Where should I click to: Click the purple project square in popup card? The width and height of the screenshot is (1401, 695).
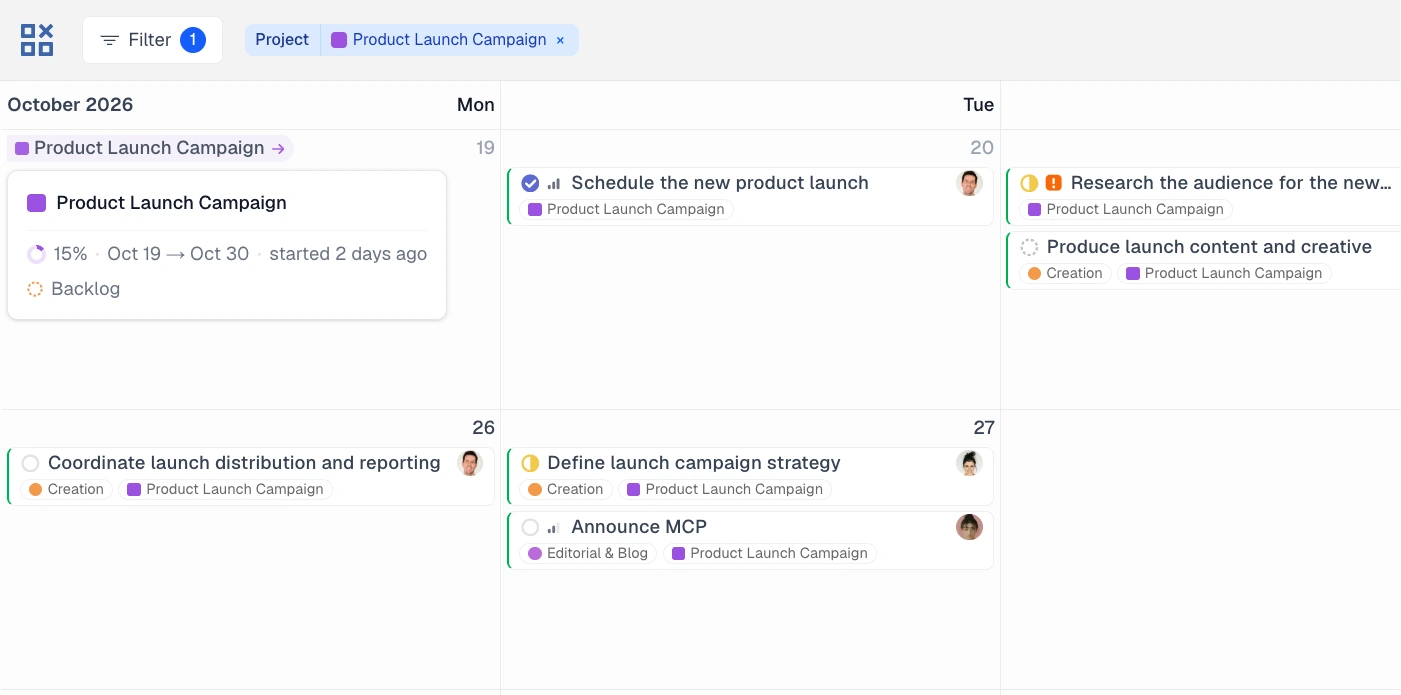click(36, 203)
